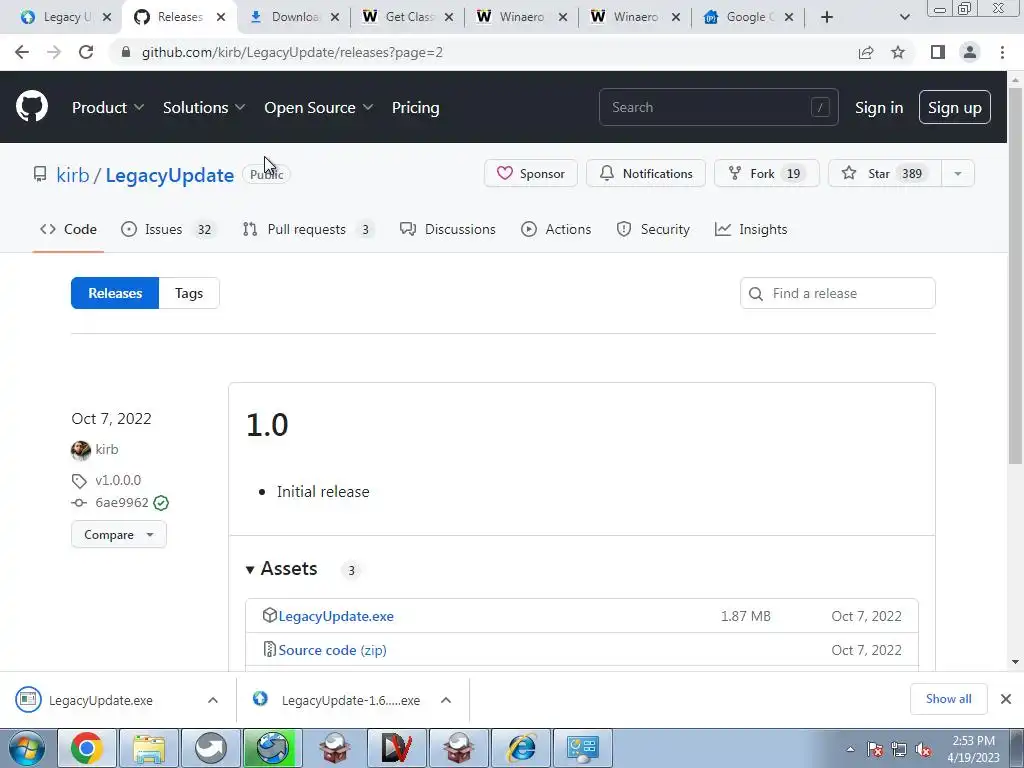Open the LegacyUpdate repository link
The image size is (1024, 768).
point(170,175)
